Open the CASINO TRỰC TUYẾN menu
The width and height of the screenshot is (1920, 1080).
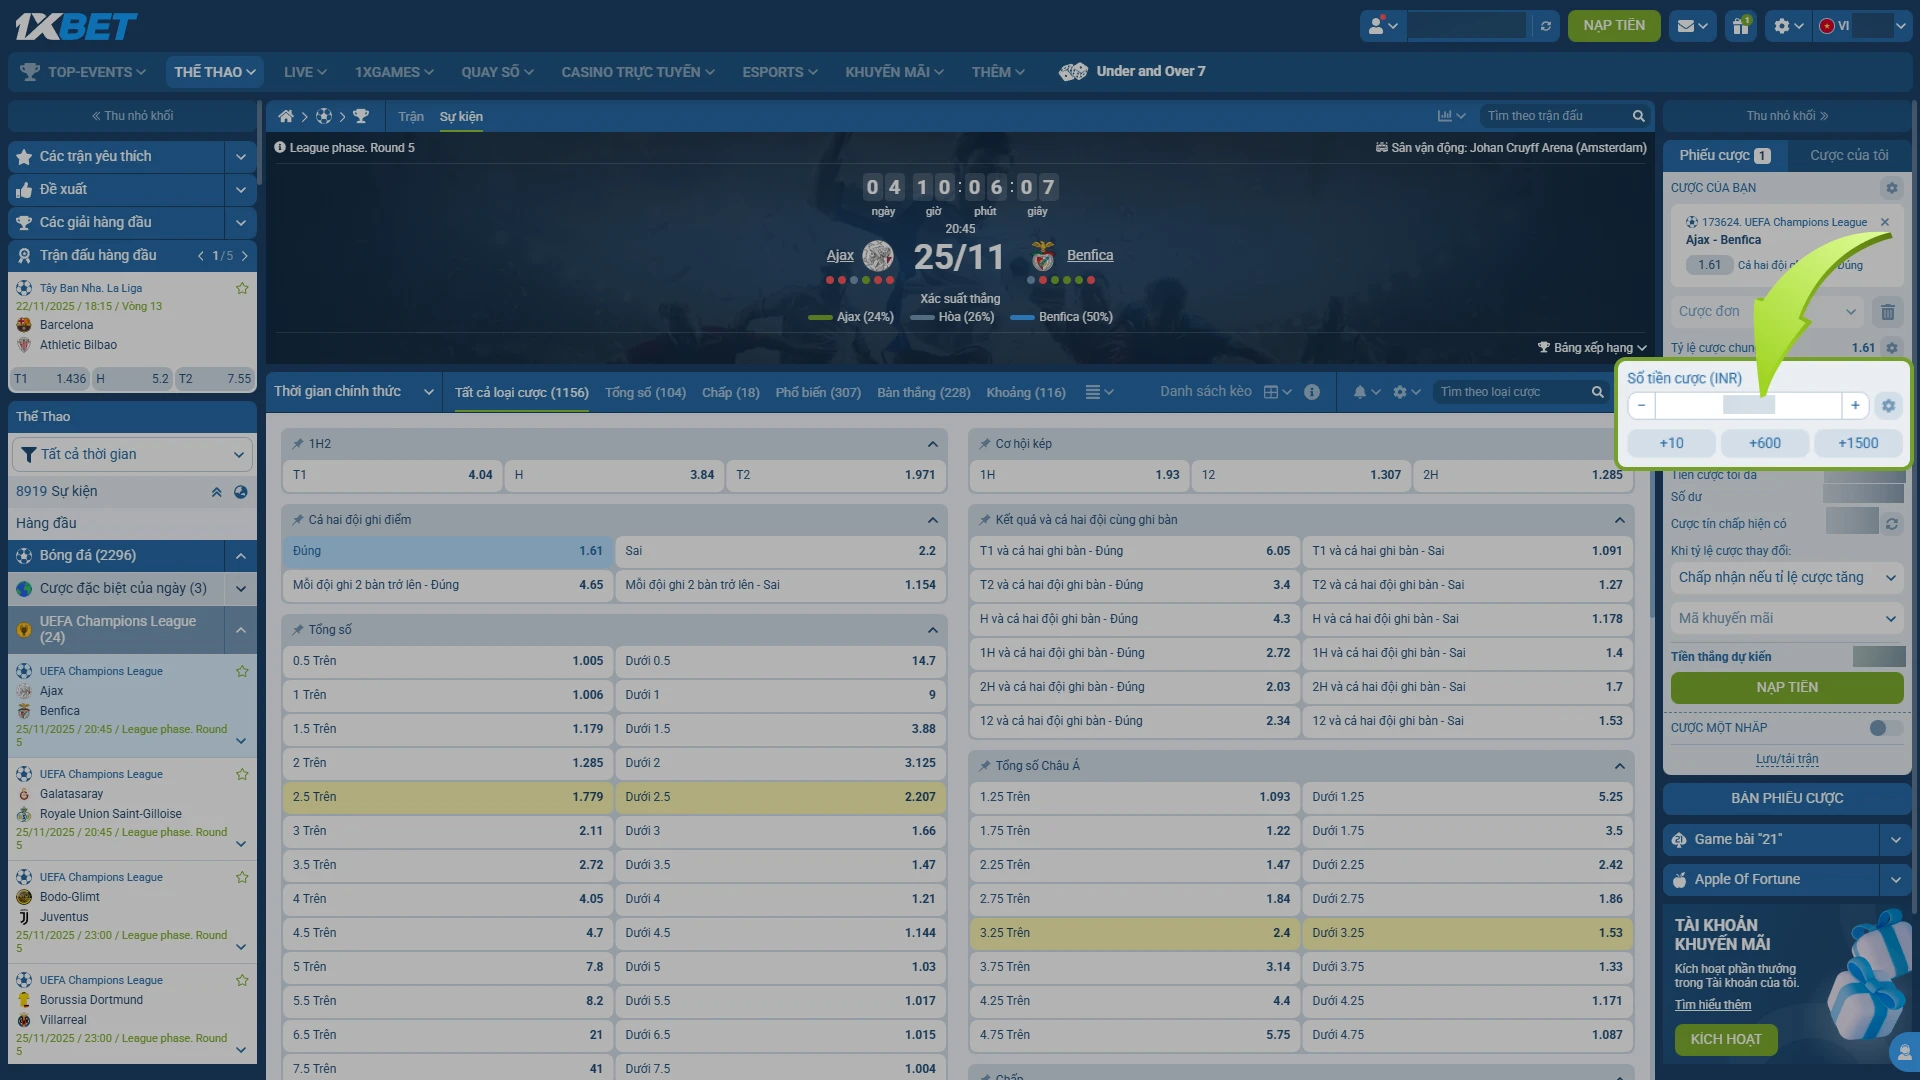(x=638, y=72)
